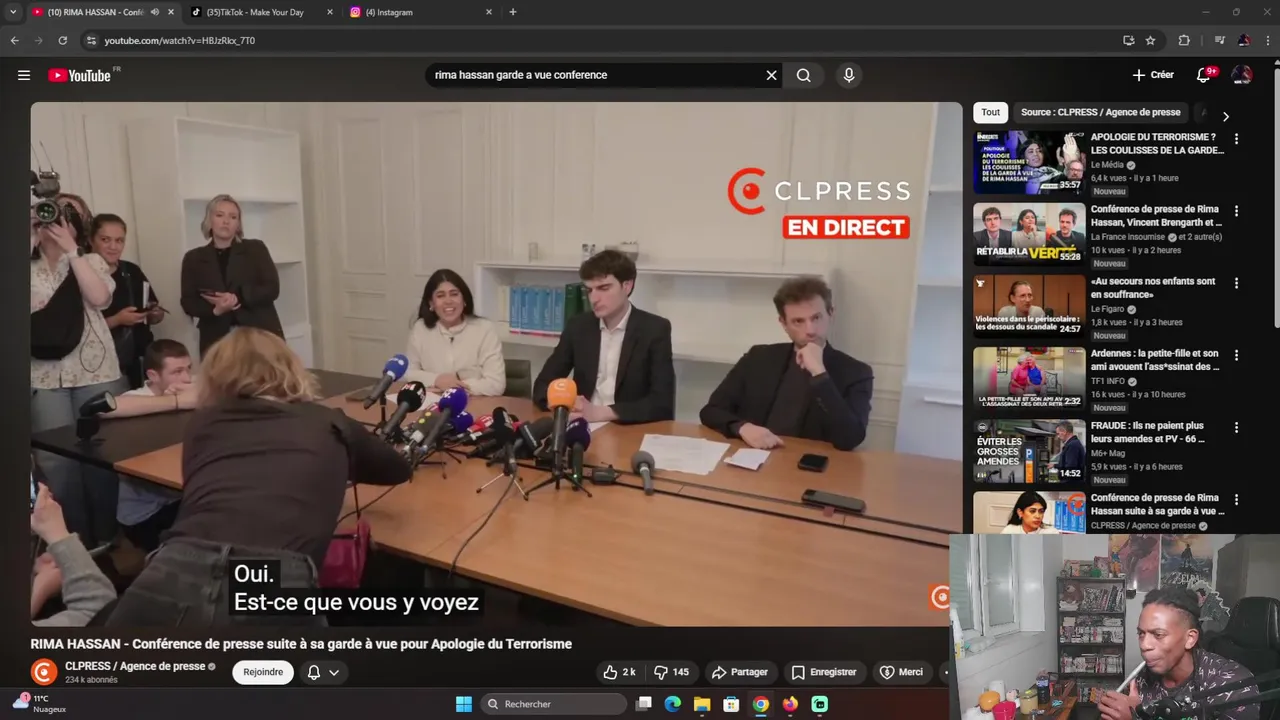This screenshot has width=1280, height=720.
Task: Go back with browser back arrow
Action: [14, 40]
